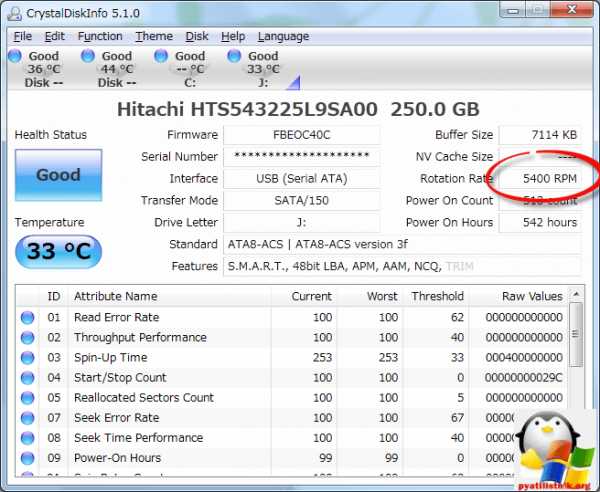Screen dimensions: 600x492
Task: Click status orb for Read Error Rate
Action: click(x=28, y=317)
